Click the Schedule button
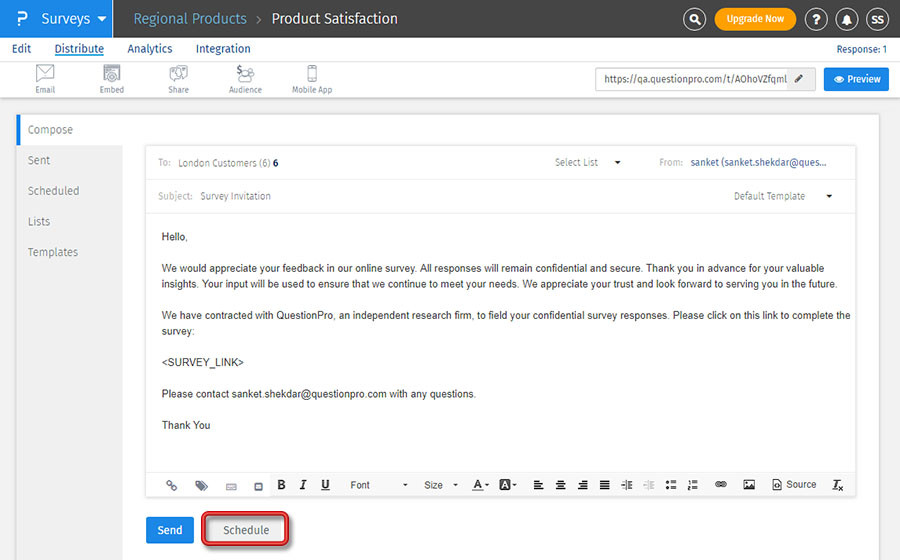Viewport: 900px width, 560px height. [246, 530]
